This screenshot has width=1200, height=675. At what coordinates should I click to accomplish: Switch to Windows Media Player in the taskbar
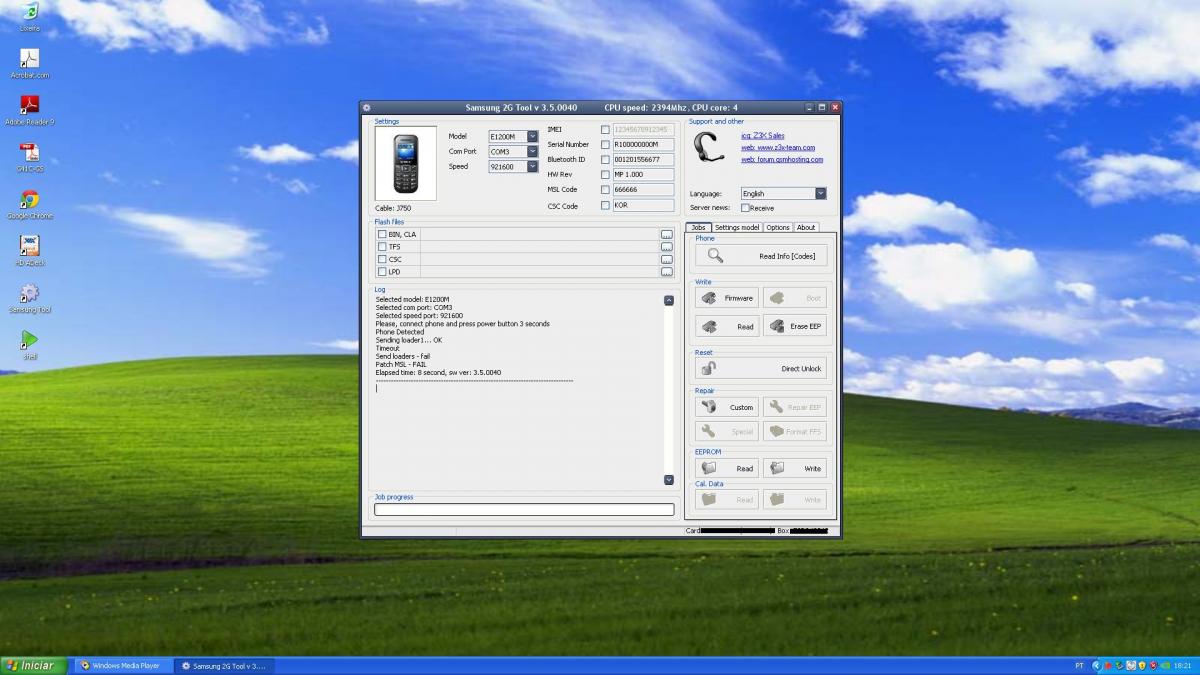[x=122, y=665]
